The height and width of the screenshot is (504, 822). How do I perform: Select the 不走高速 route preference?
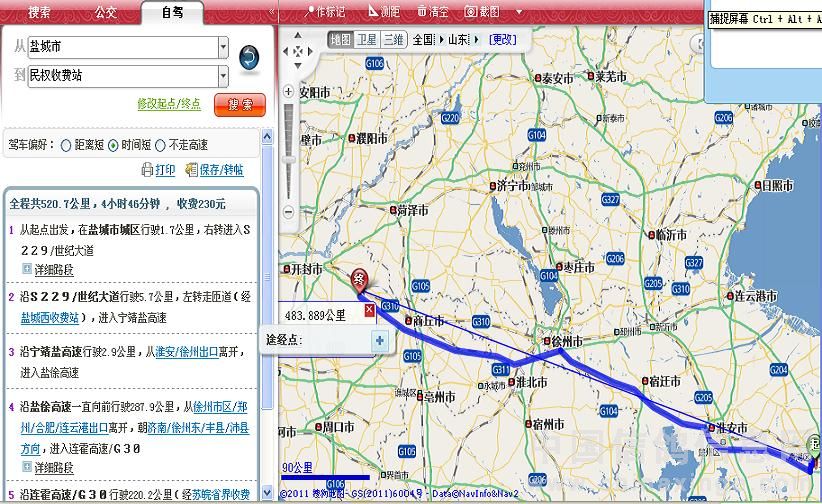pos(160,145)
